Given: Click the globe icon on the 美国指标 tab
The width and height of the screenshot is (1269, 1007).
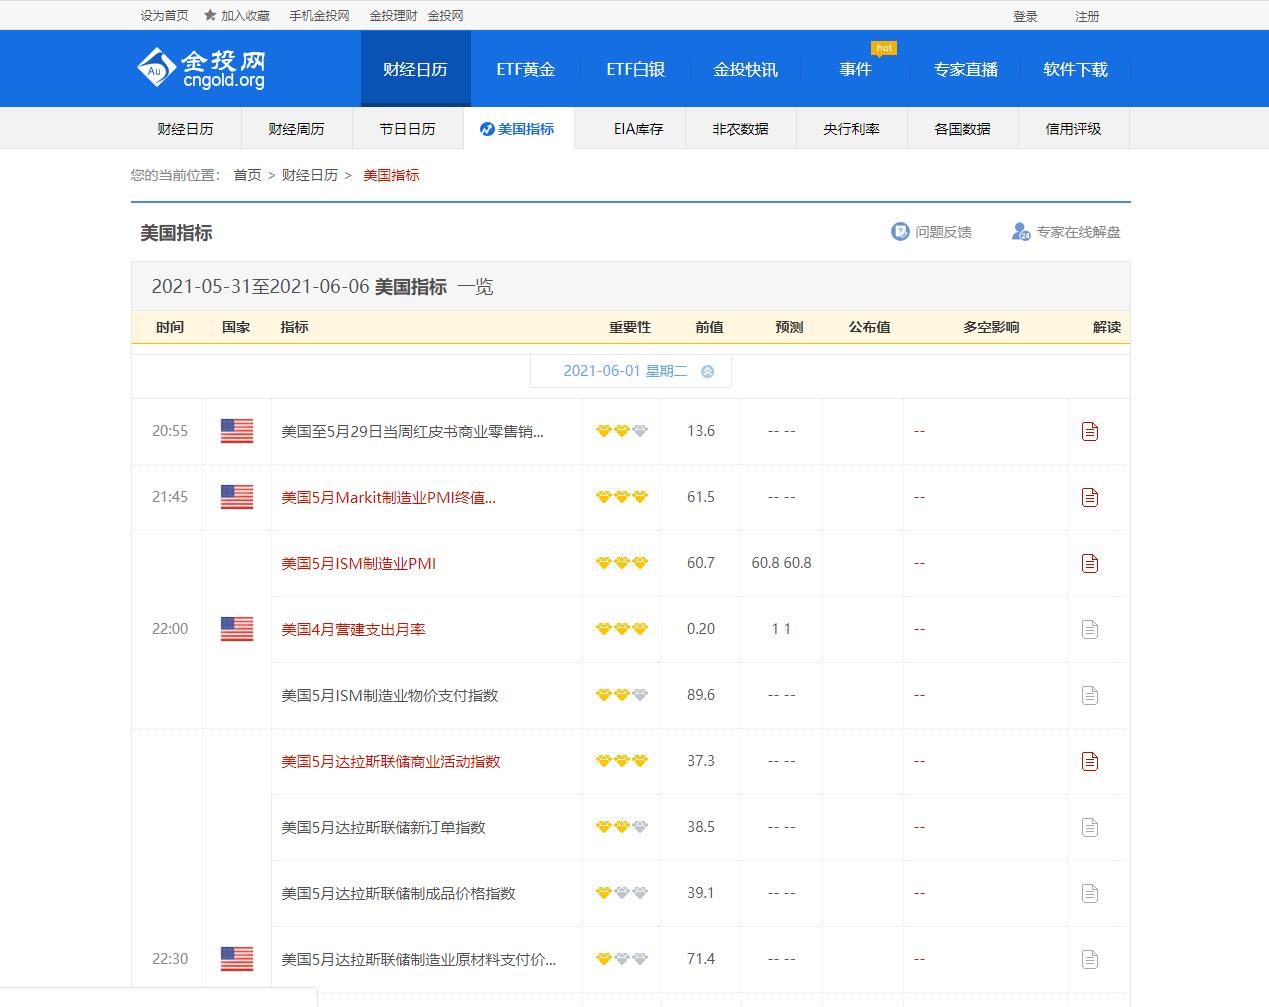Looking at the screenshot, I should 485,128.
